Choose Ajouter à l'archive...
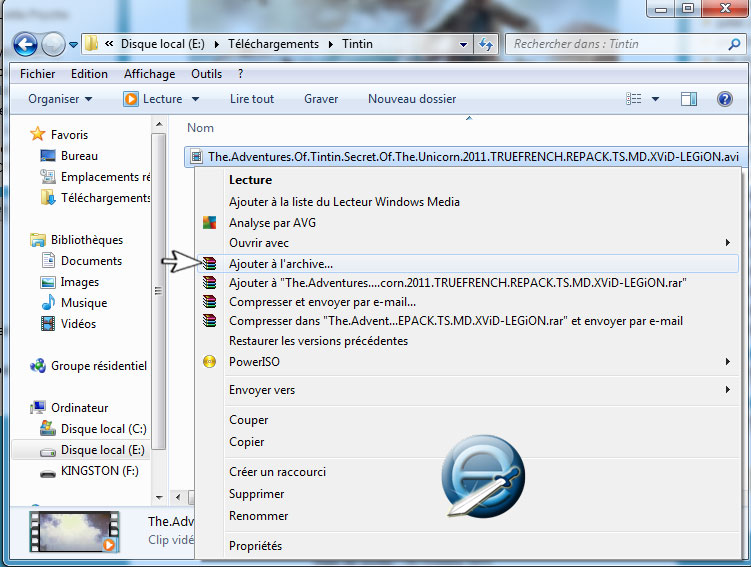 pyautogui.click(x=467, y=264)
